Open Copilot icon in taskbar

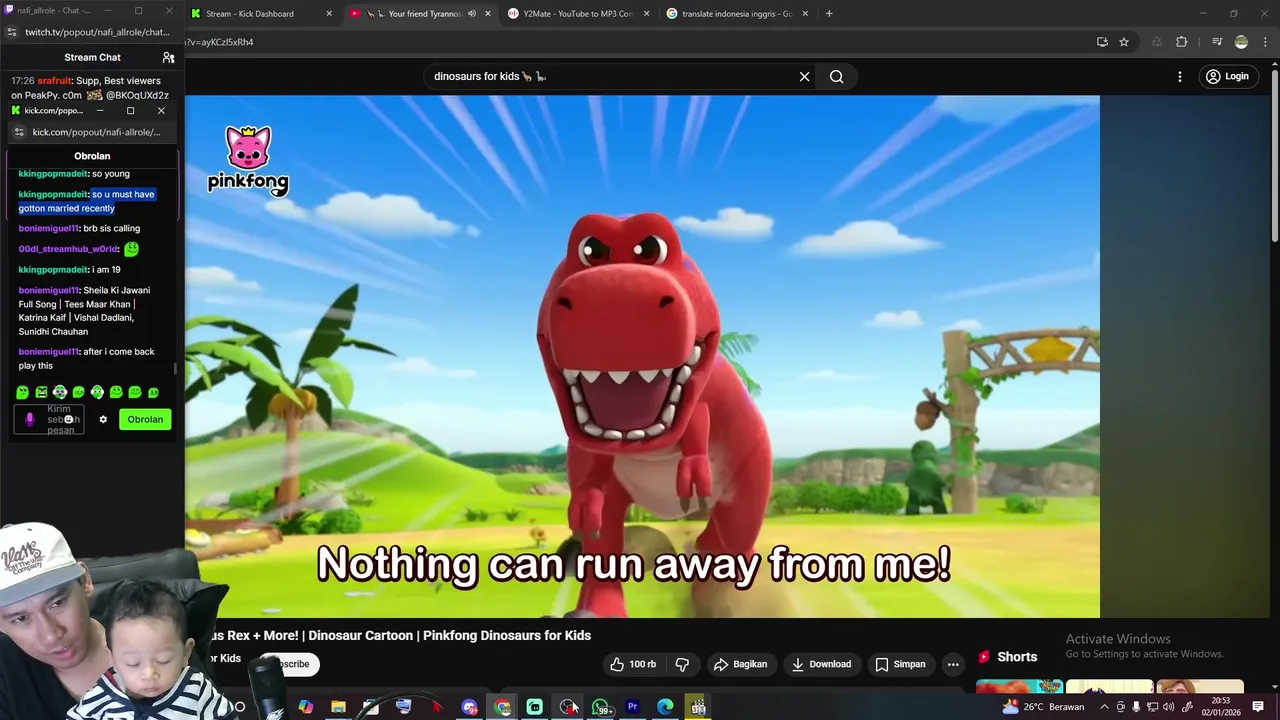click(305, 707)
